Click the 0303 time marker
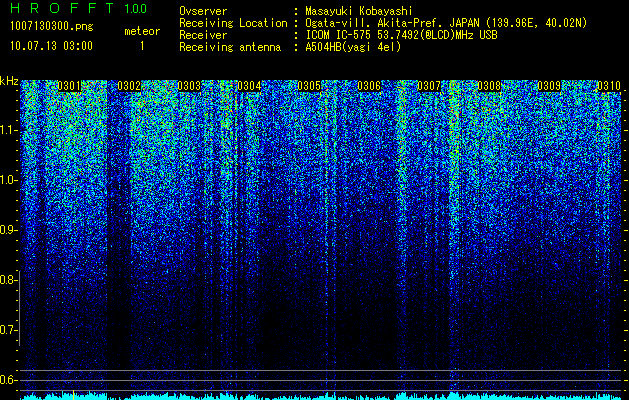 pos(189,86)
